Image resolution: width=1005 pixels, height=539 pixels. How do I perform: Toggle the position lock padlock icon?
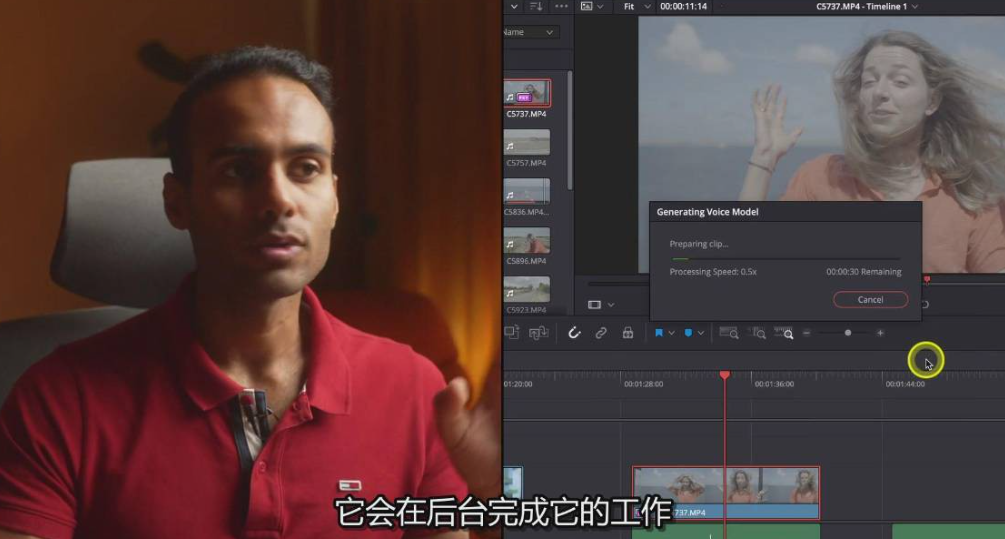628,333
